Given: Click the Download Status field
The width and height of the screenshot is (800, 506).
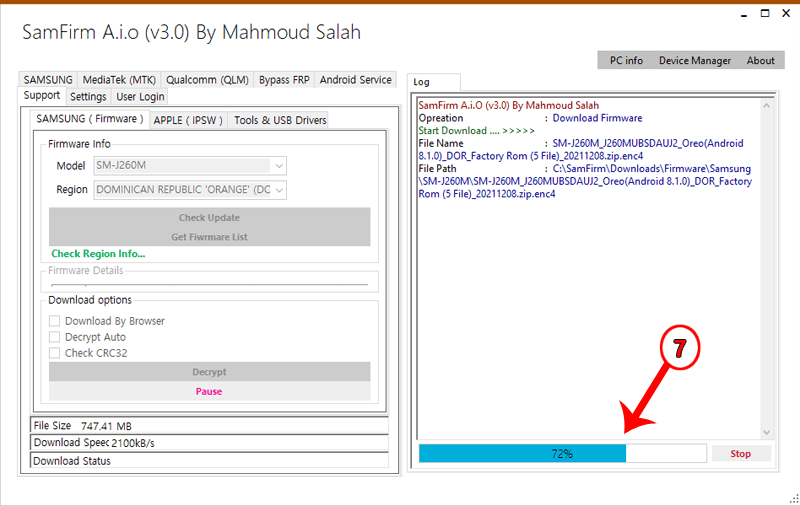Looking at the screenshot, I should click(209, 460).
